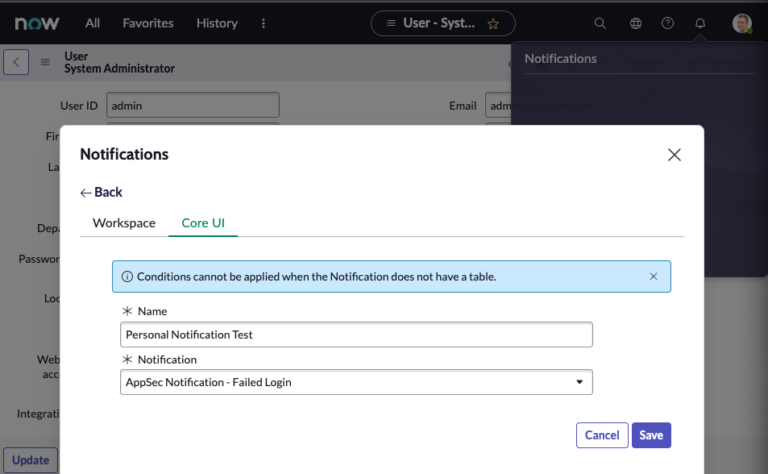Open the History menu
This screenshot has height=474, width=768.
tap(217, 23)
